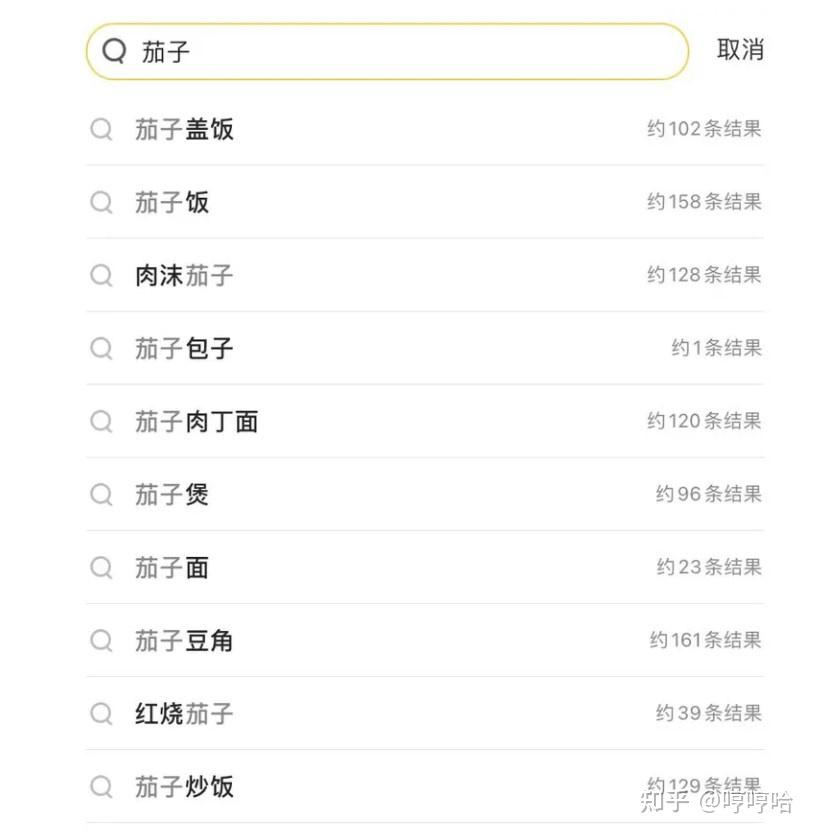Select the 茄子炒饭 suggestion
The height and width of the screenshot is (835, 814).
(185, 787)
